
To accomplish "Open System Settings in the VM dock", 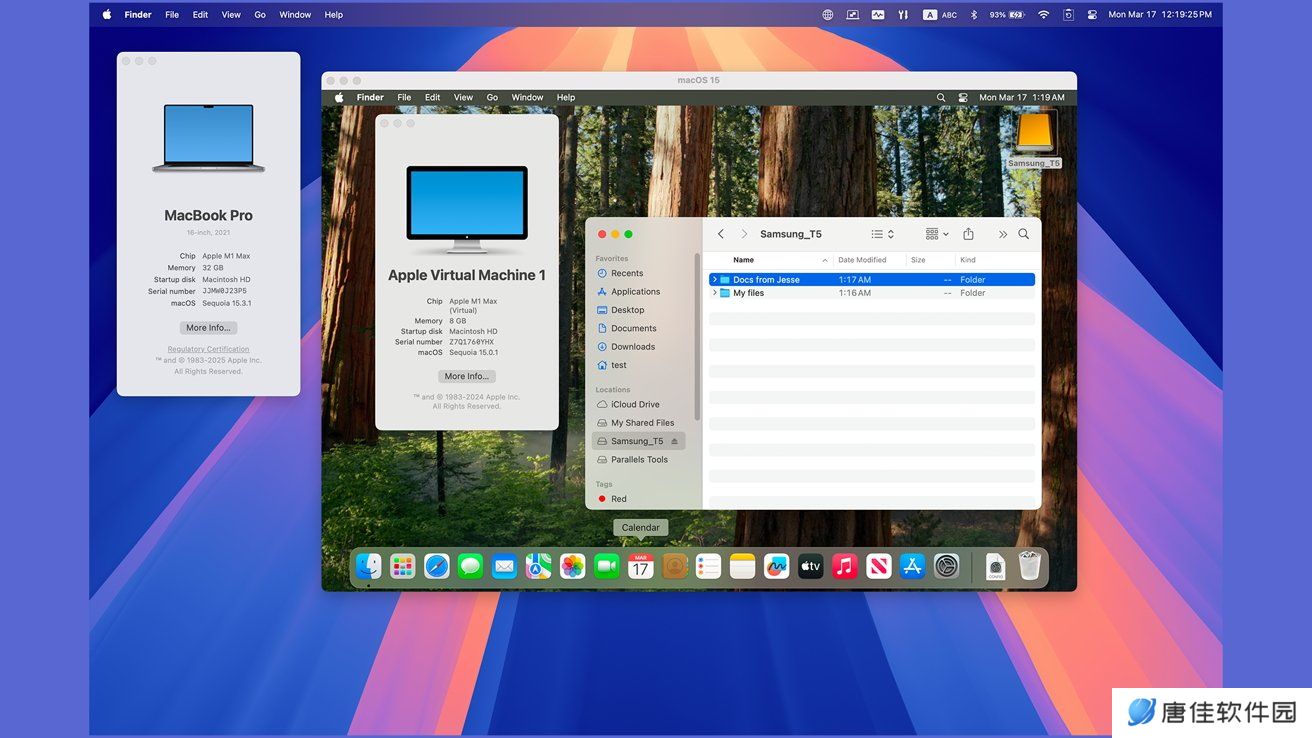I will pyautogui.click(x=947, y=567).
